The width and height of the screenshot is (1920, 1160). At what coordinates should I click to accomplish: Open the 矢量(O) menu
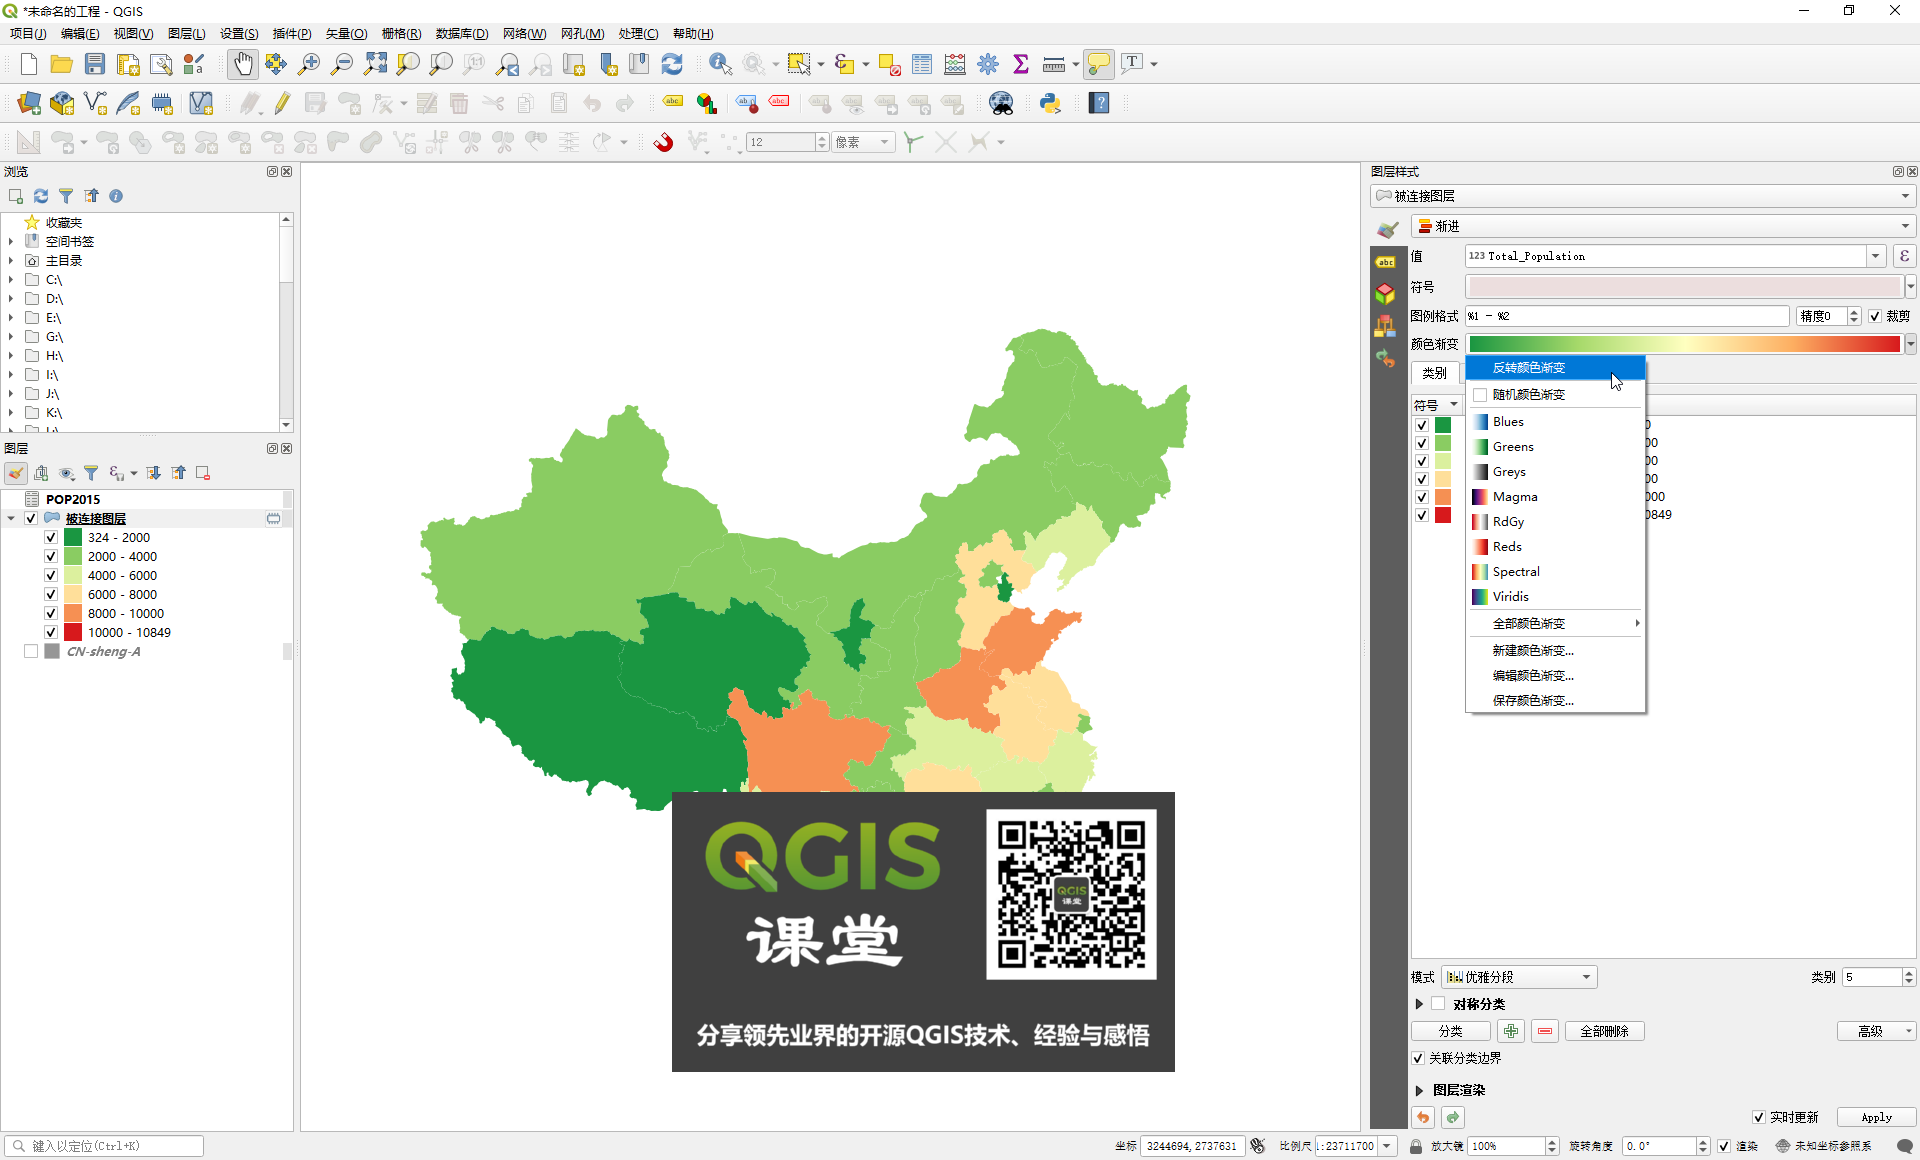[x=346, y=33]
